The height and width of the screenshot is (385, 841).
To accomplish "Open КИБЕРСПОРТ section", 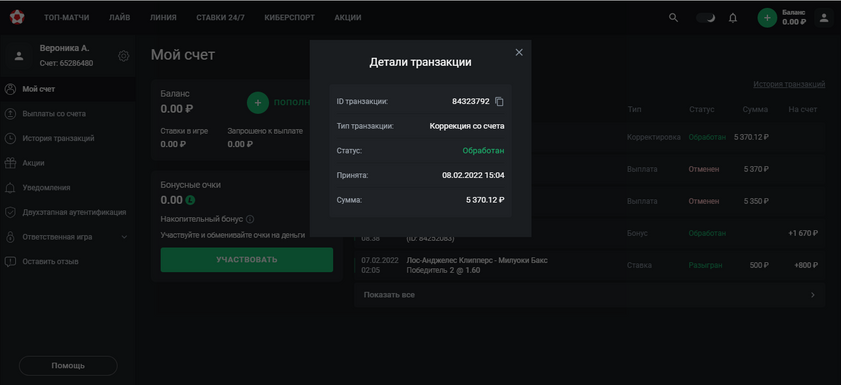I will pos(290,18).
